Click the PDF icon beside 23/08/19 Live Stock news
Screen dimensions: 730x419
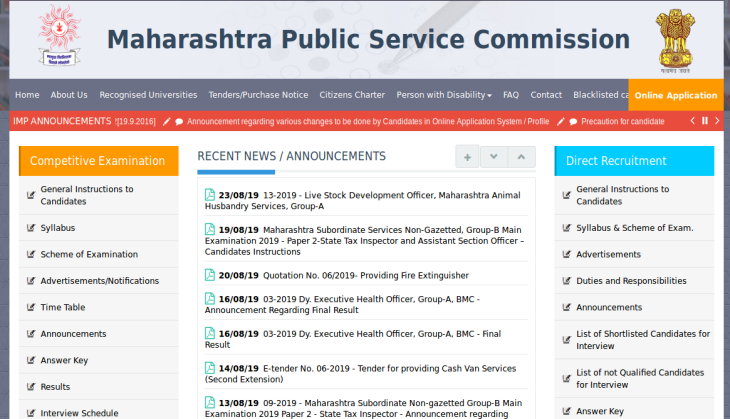(210, 195)
